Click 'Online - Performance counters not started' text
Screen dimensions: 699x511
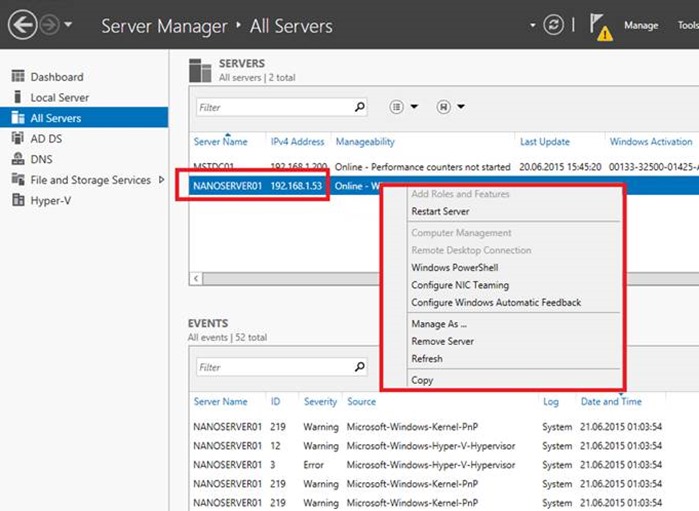[422, 167]
